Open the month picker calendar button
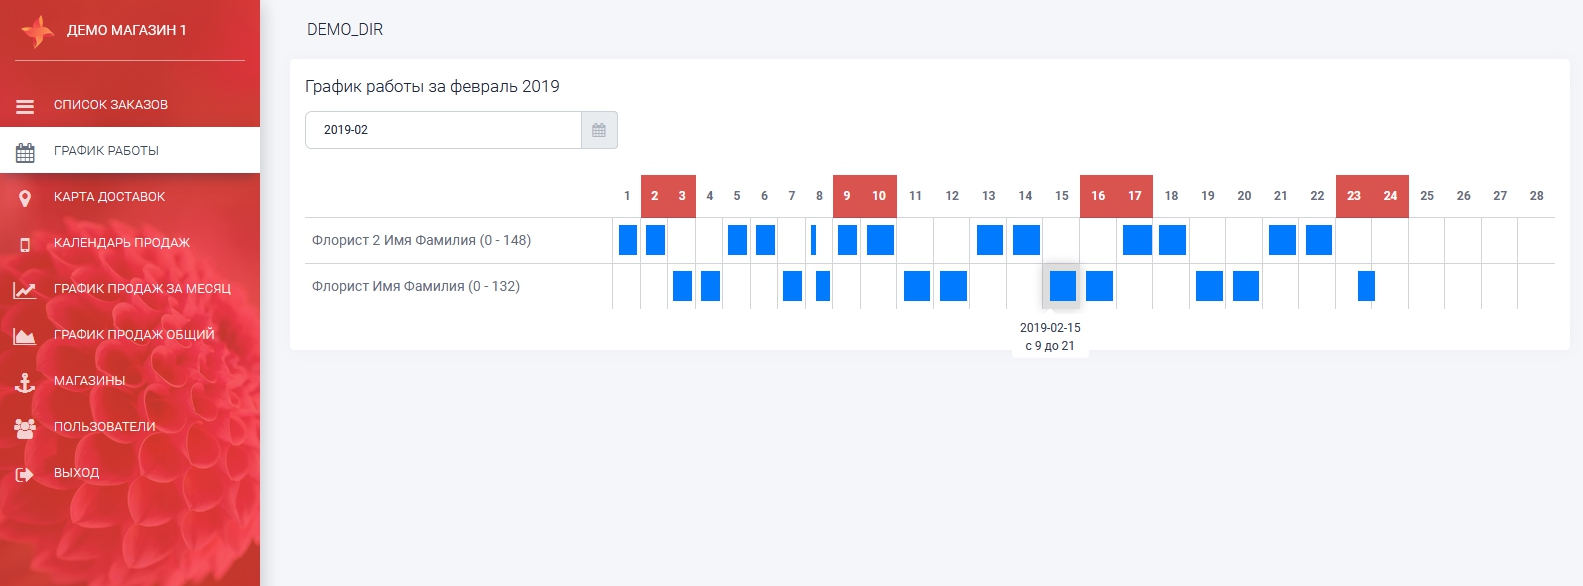This screenshot has height=586, width=1583. pos(599,130)
